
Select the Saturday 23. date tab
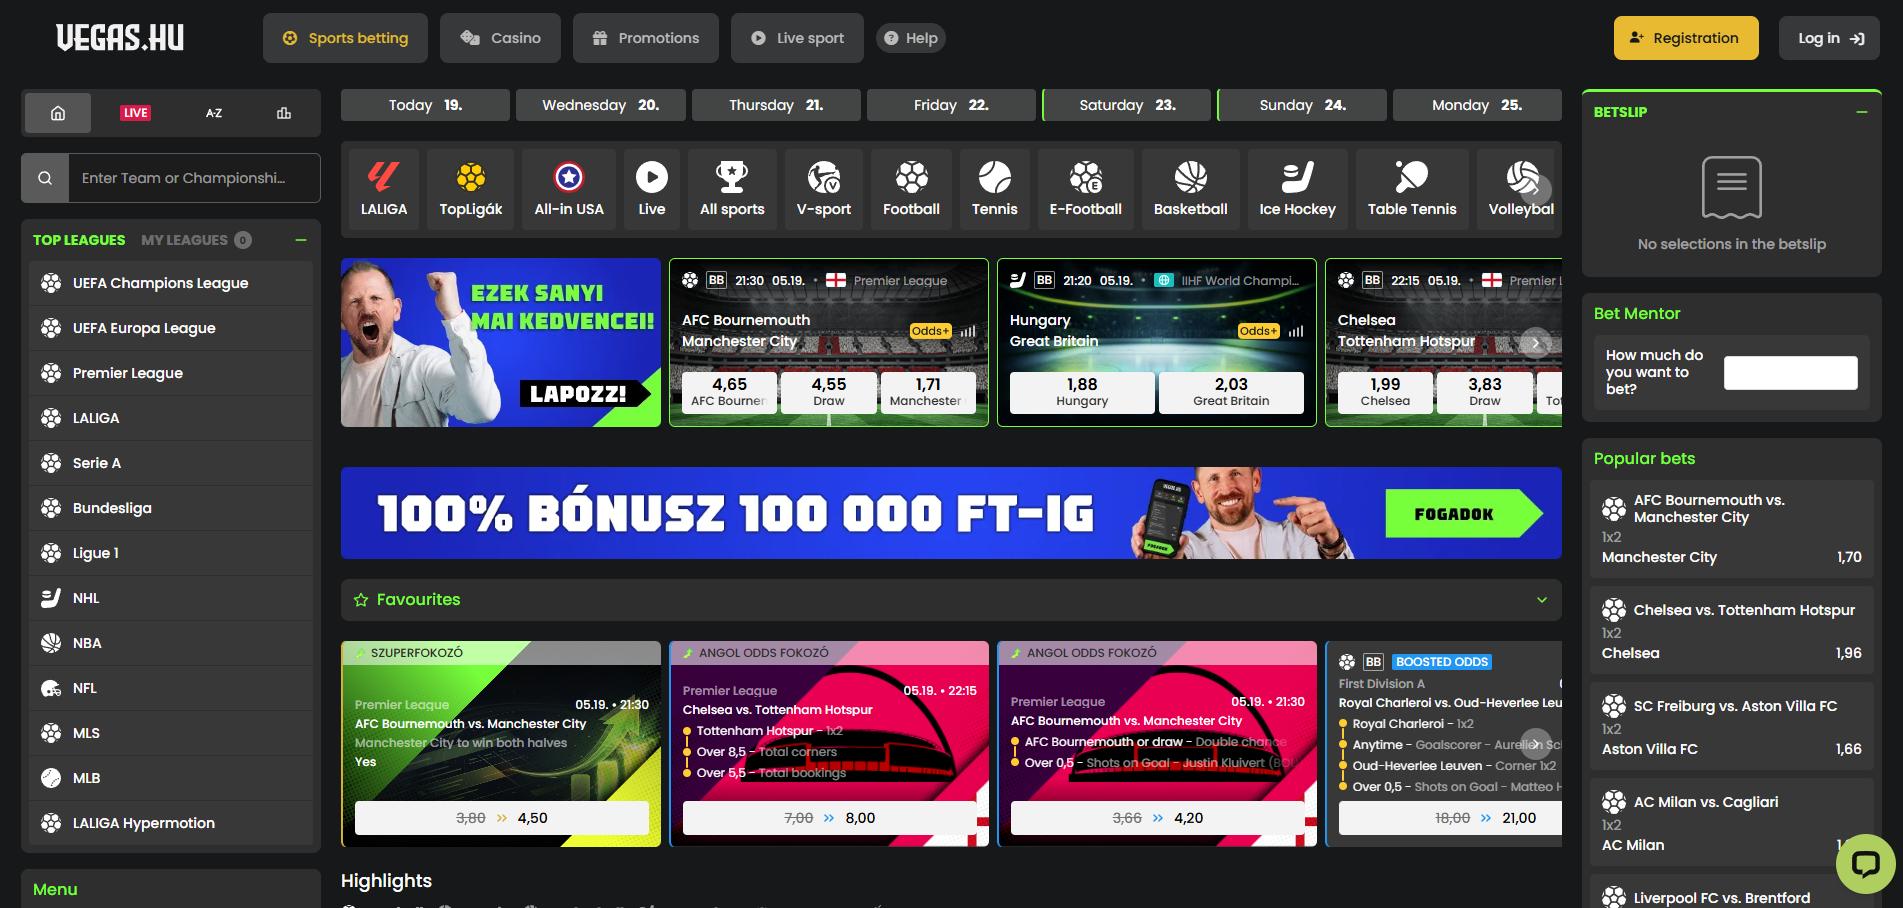click(x=1127, y=105)
